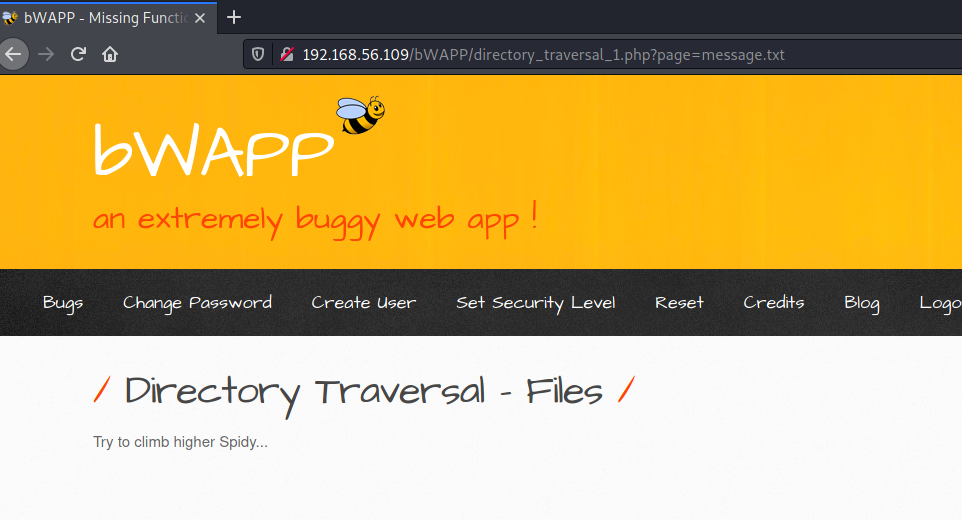Reload the current page

coord(78,55)
